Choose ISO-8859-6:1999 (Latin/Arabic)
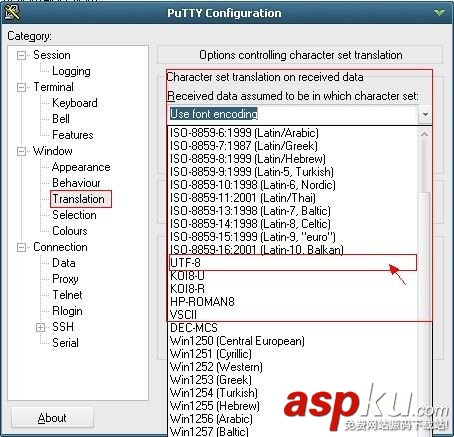Viewport: 454px width, 437px height. coord(293,133)
